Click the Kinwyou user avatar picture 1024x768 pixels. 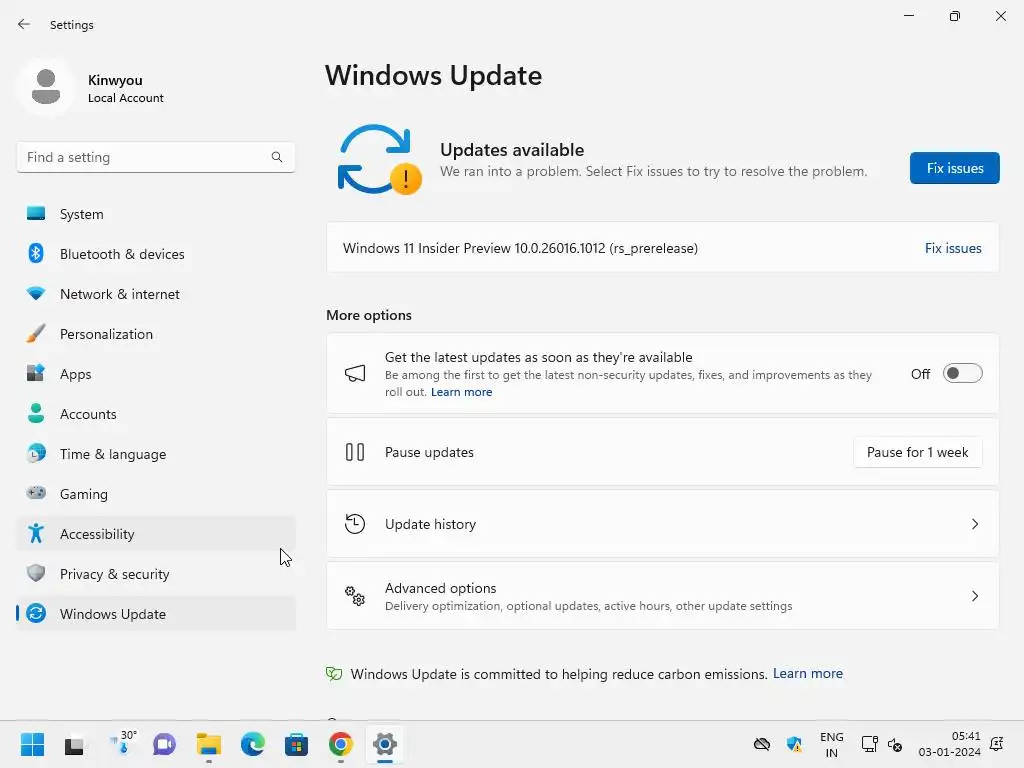pos(46,87)
